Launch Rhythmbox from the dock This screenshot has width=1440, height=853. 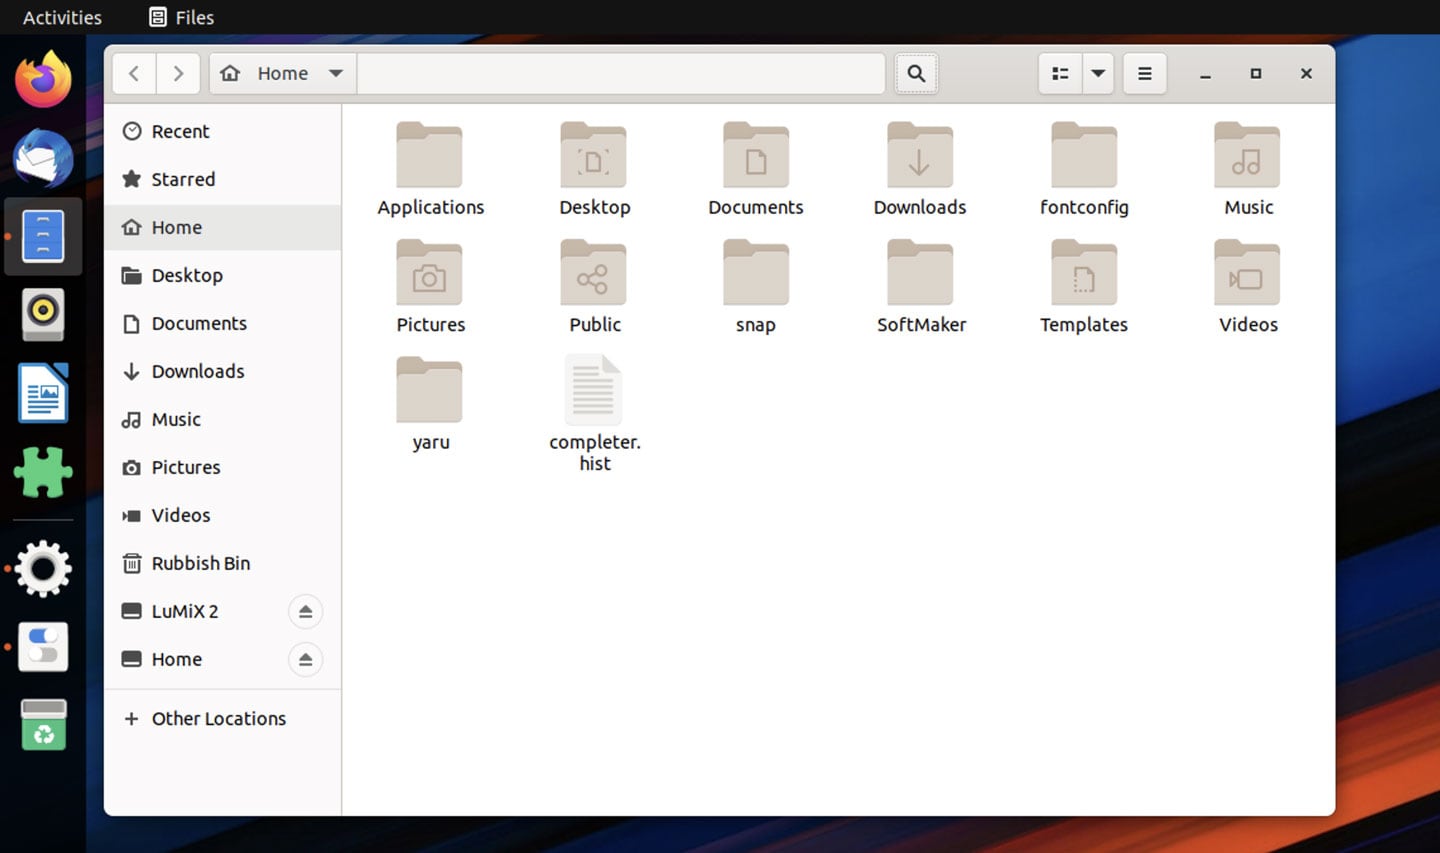(43, 314)
